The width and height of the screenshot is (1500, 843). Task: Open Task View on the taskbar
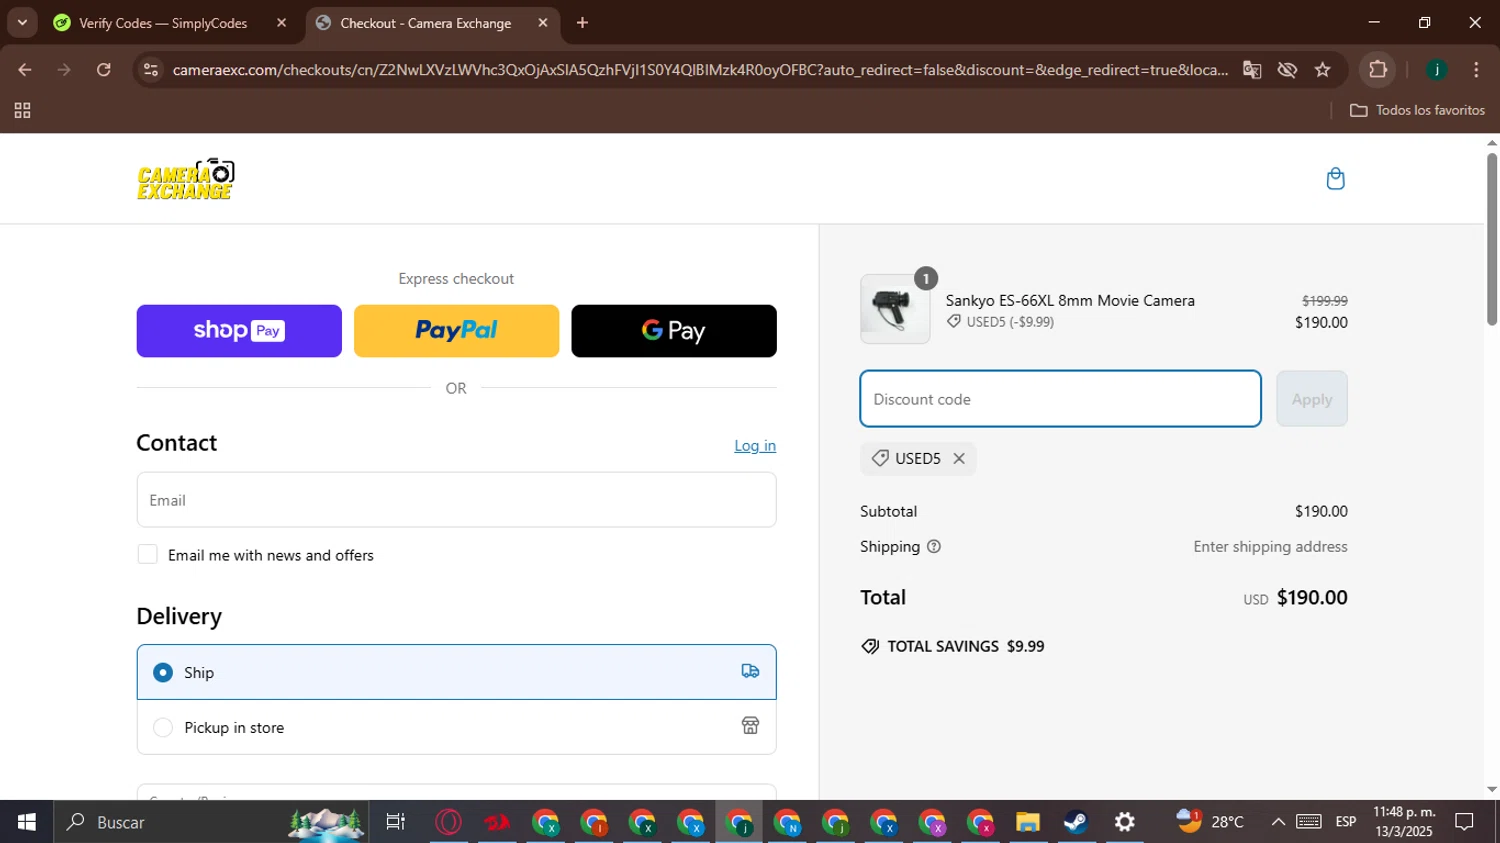point(396,822)
